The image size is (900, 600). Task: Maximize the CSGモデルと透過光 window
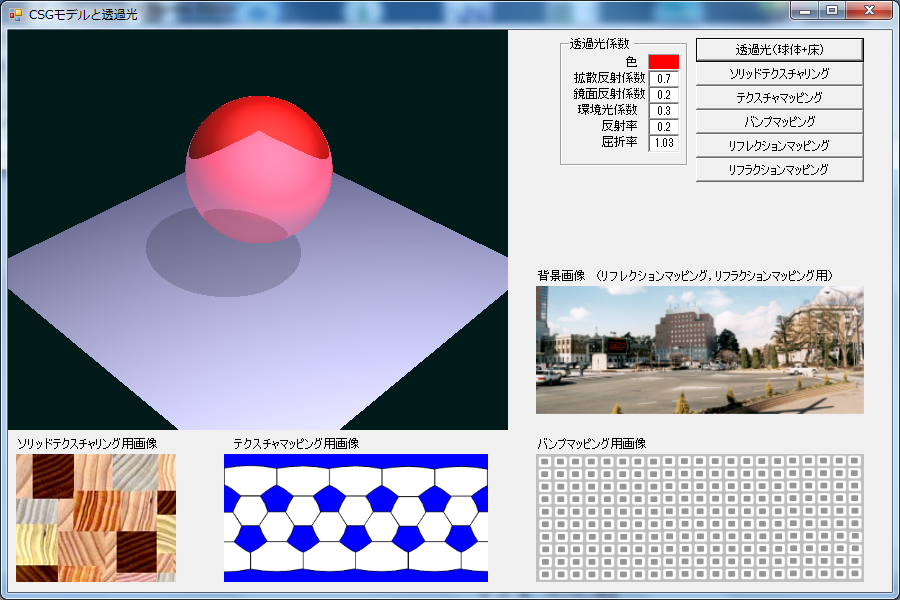click(x=832, y=10)
